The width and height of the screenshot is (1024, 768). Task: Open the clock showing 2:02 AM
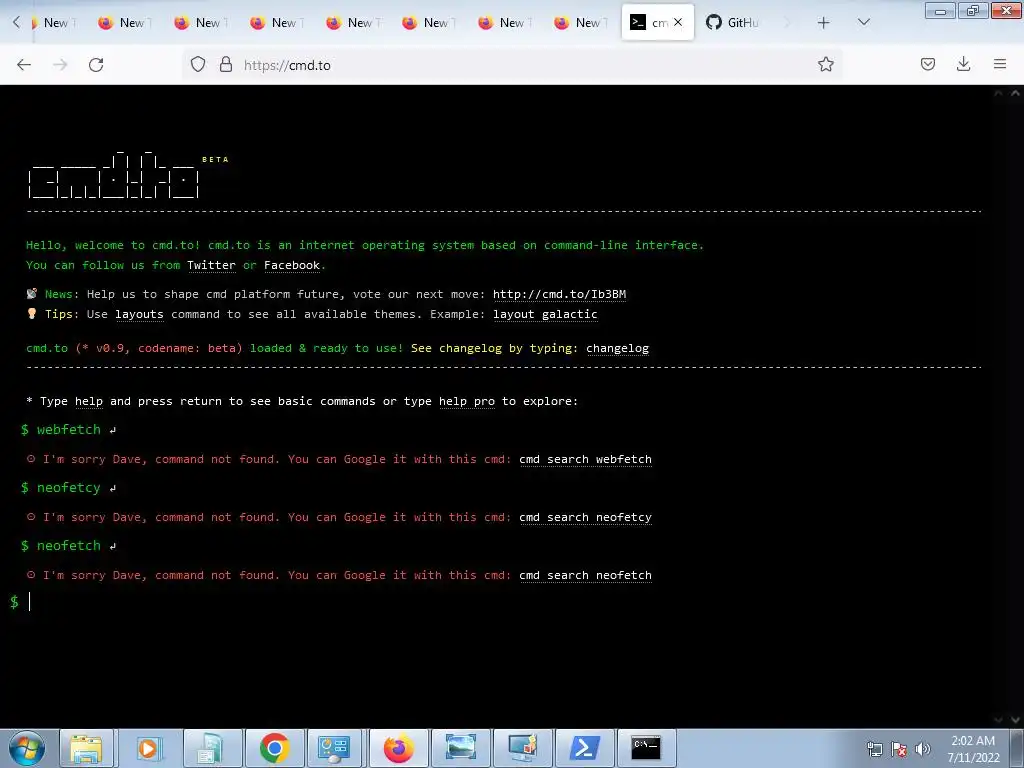point(973,748)
